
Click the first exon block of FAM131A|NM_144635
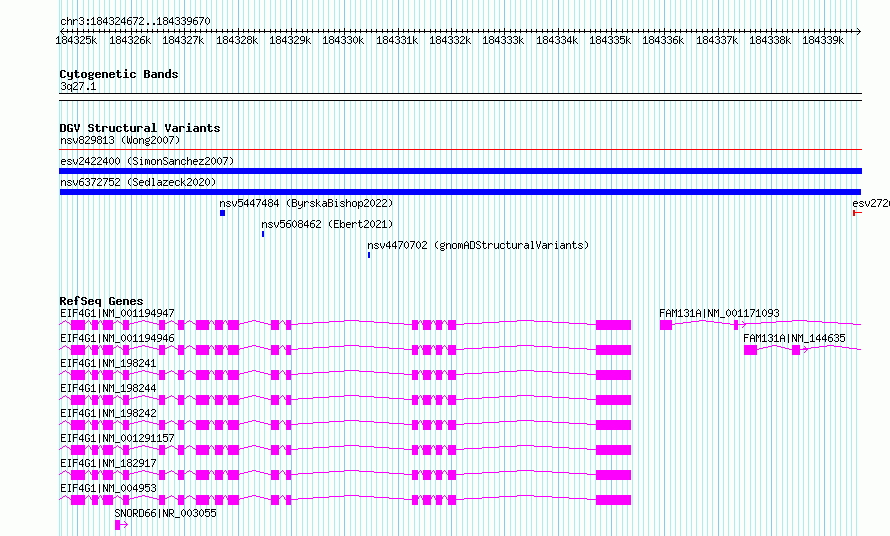[x=750, y=350]
